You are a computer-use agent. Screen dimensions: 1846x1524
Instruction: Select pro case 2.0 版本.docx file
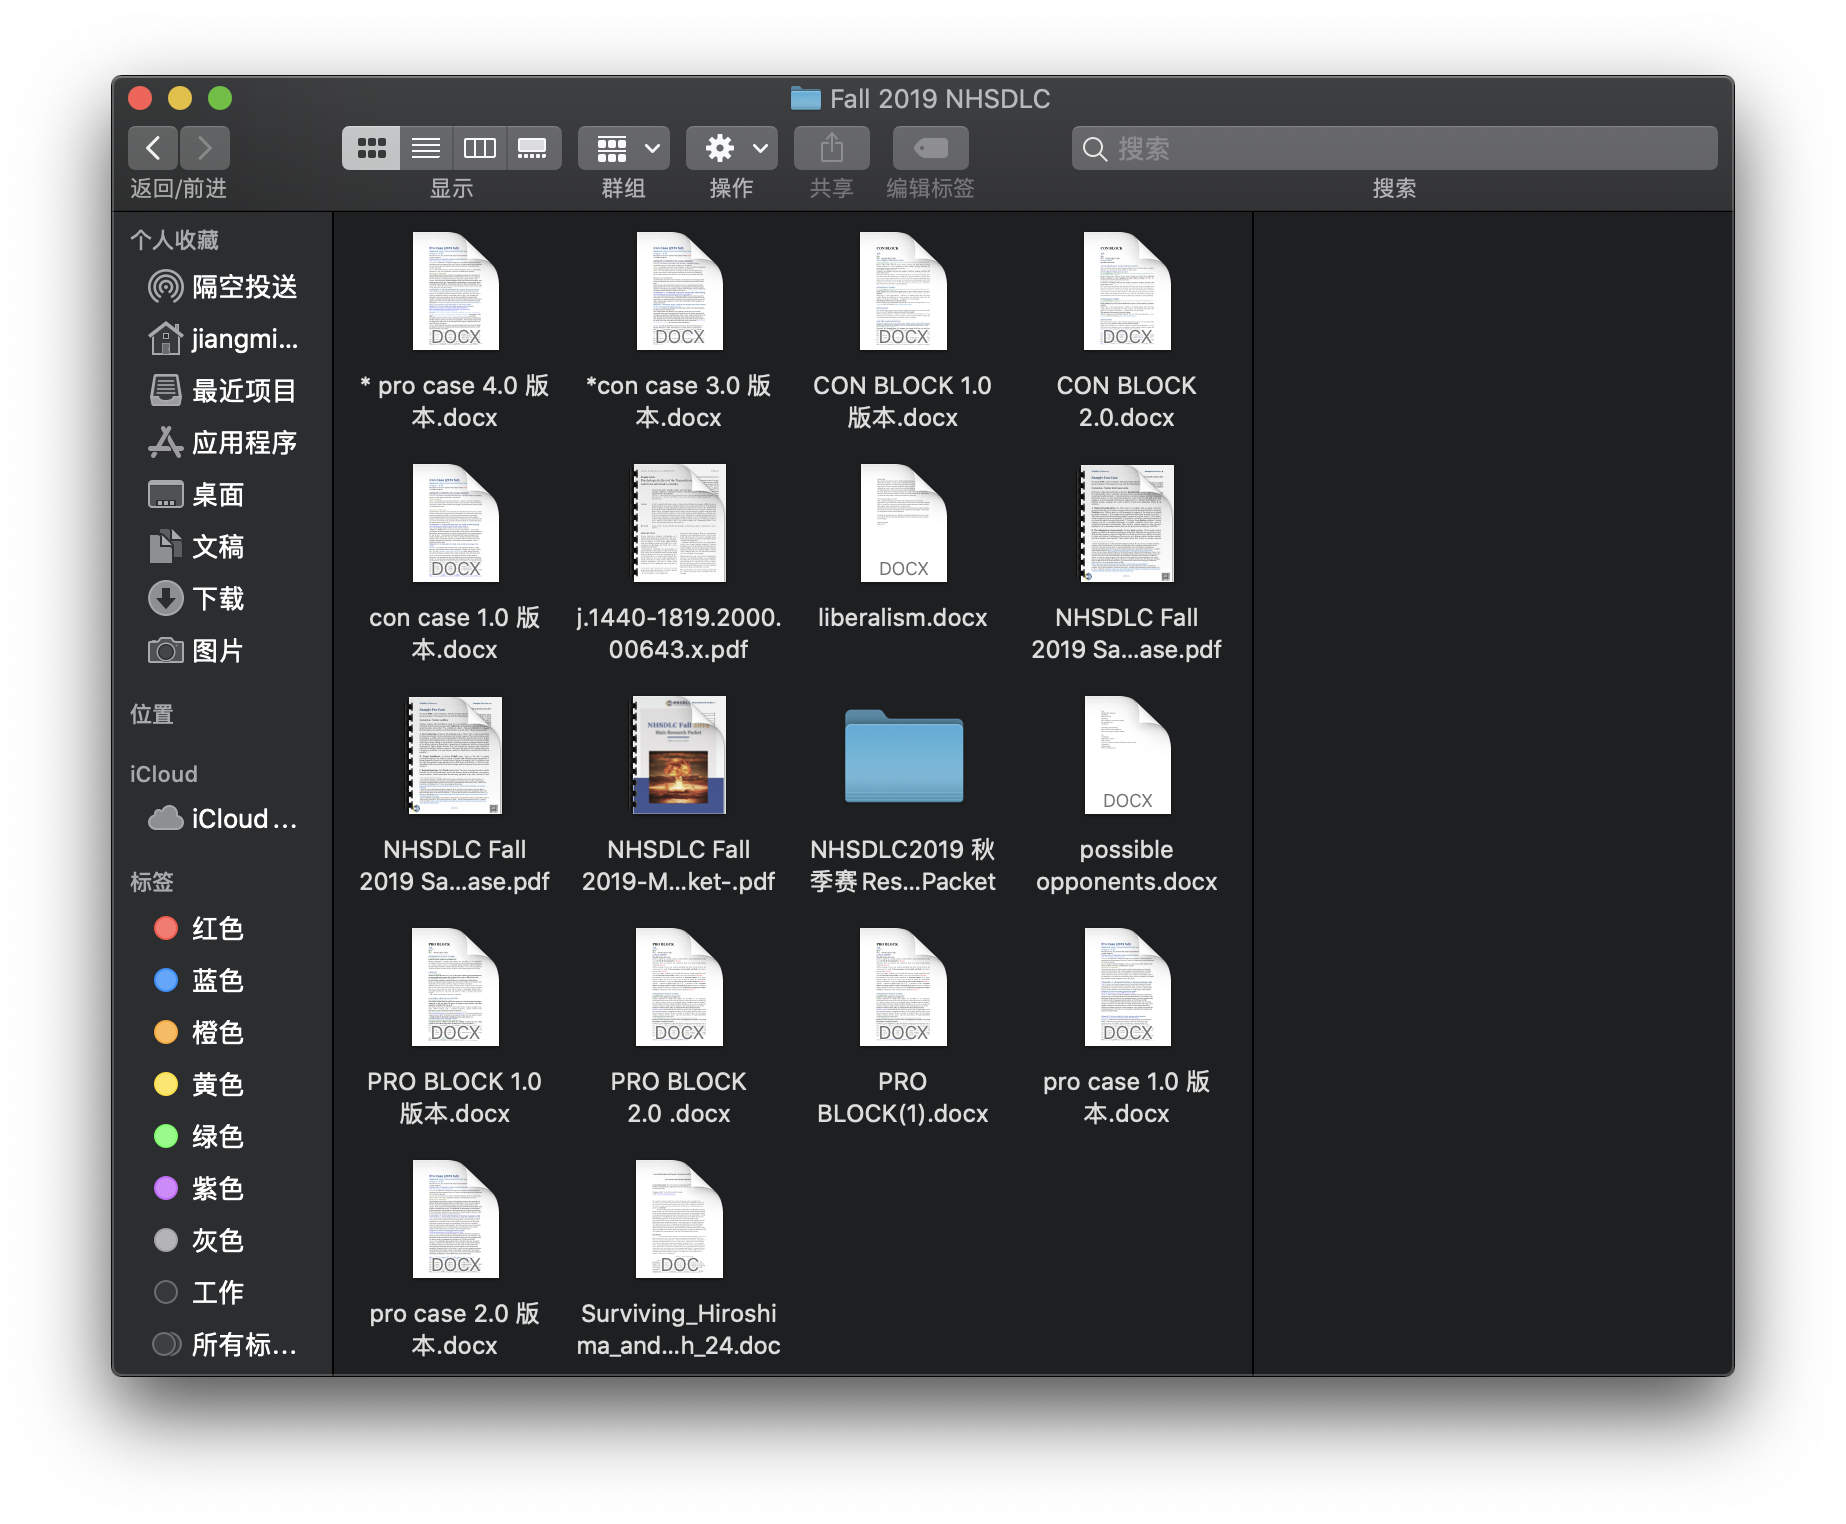tap(455, 1219)
